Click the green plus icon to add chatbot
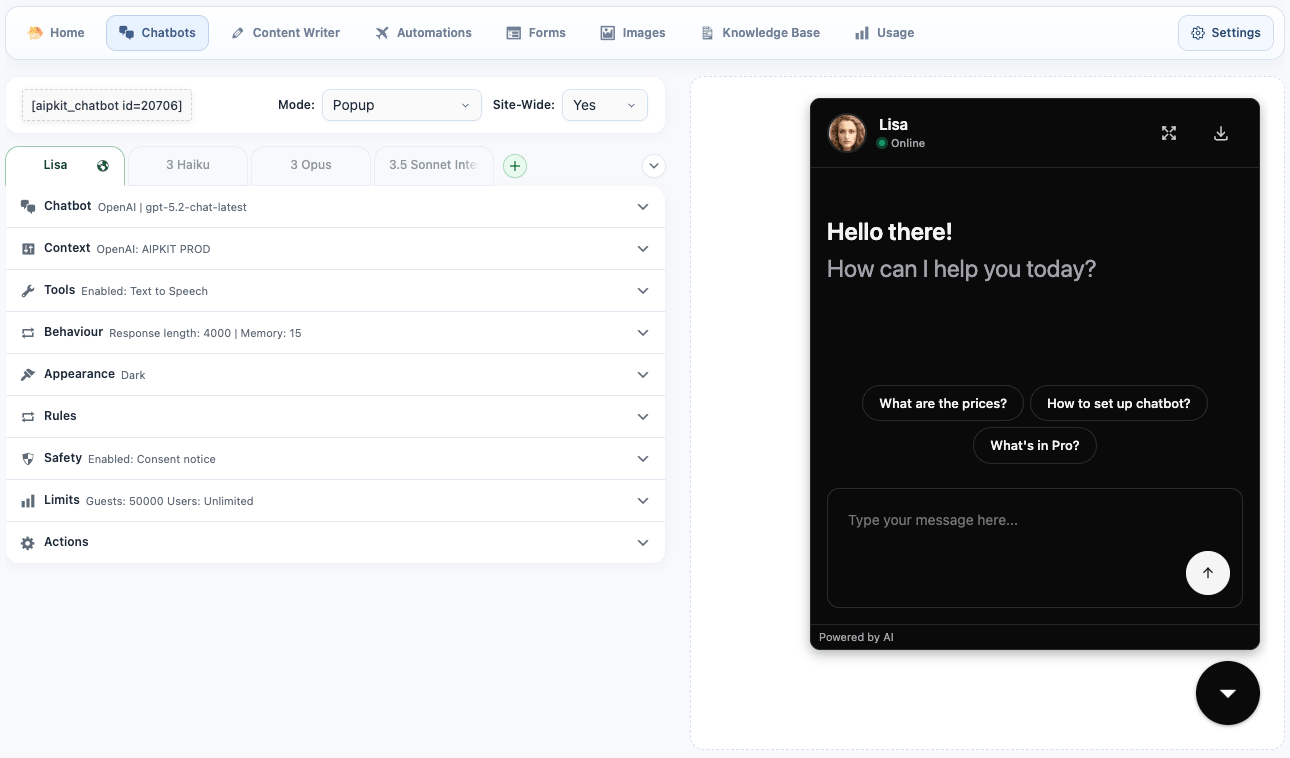Screen dimensions: 1290x758 click(514, 166)
